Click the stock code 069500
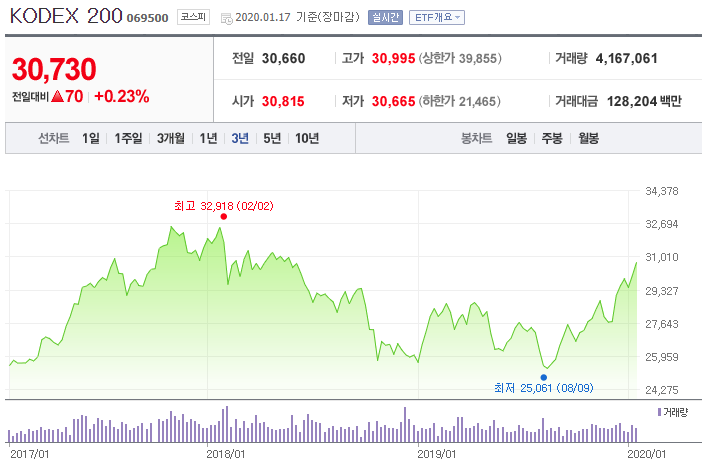The image size is (702, 471). (147, 18)
